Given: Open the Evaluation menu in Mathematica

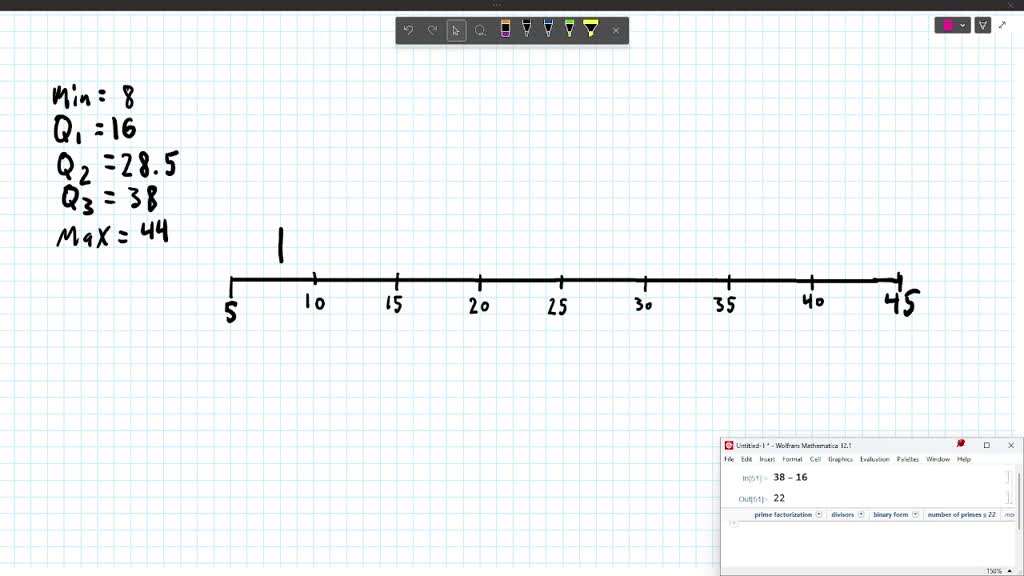Looking at the screenshot, I should click(876, 459).
